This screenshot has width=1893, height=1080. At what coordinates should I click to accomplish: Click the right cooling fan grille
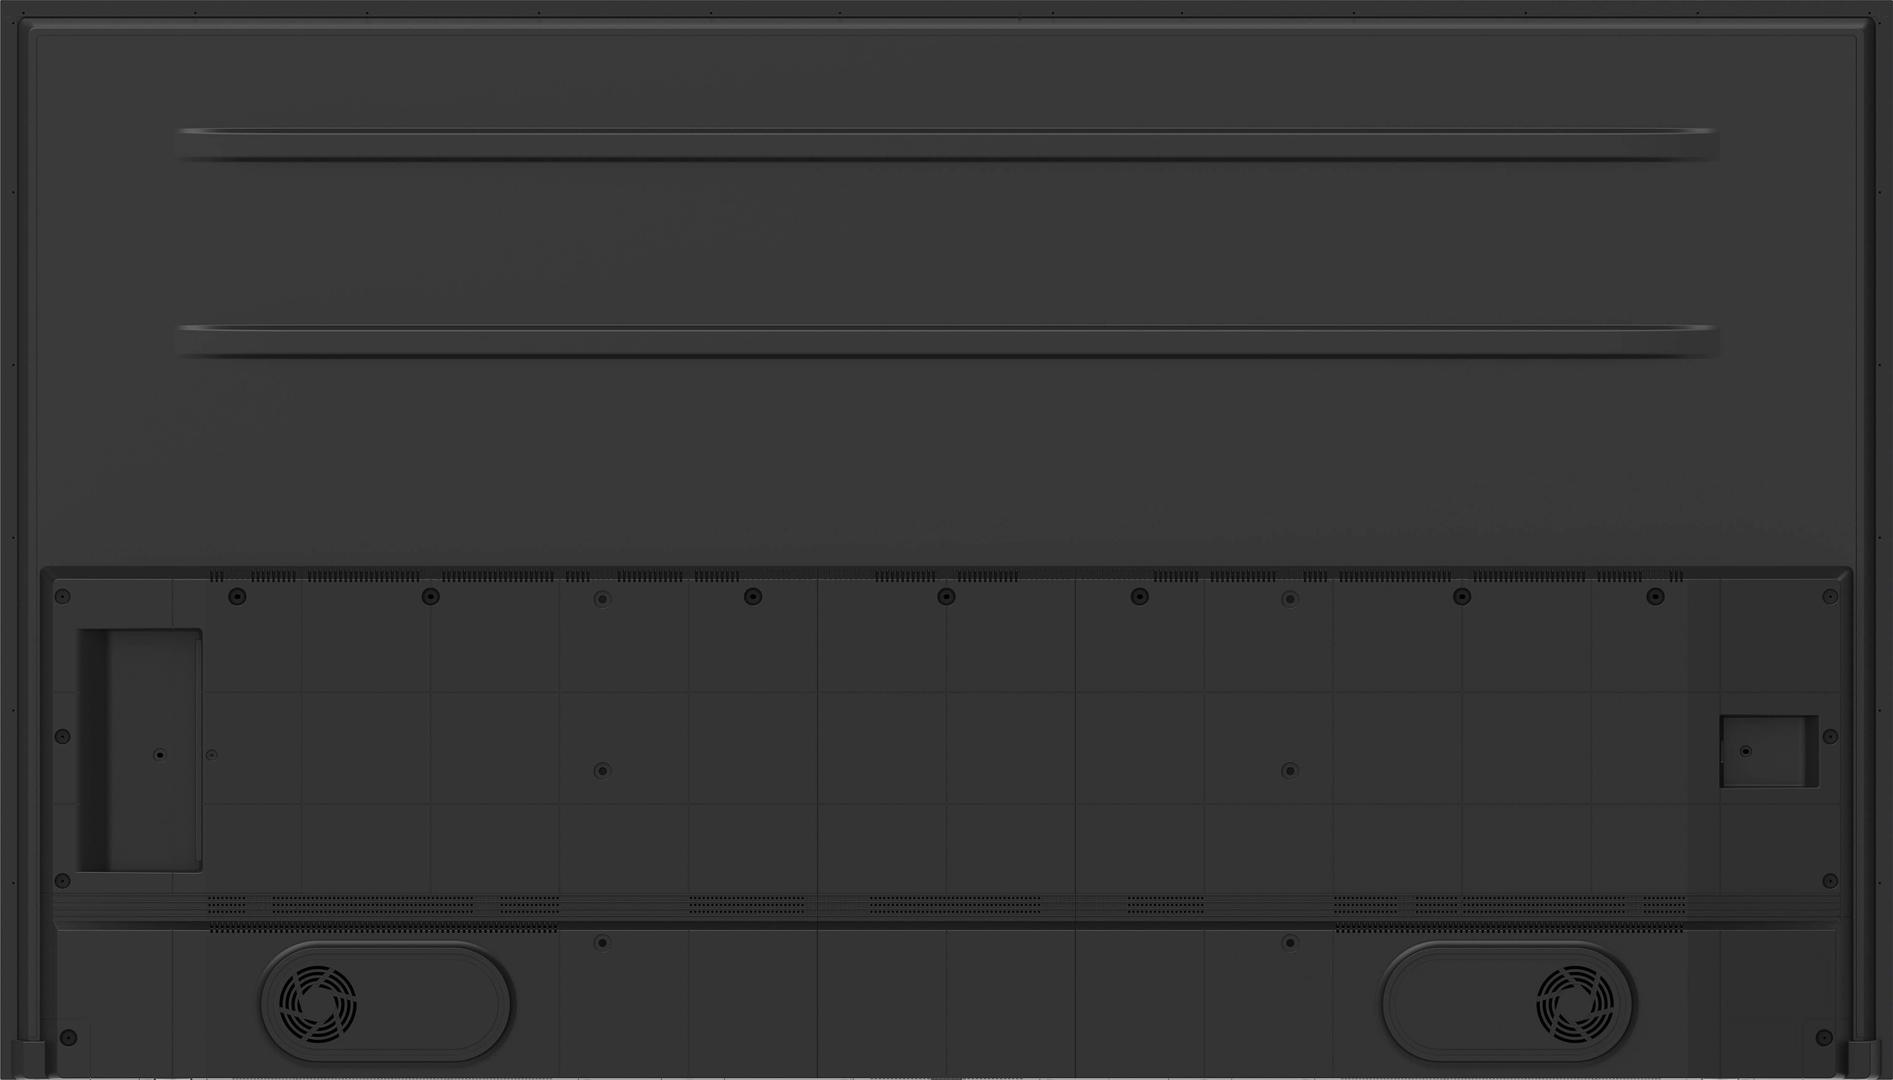point(1575,1003)
